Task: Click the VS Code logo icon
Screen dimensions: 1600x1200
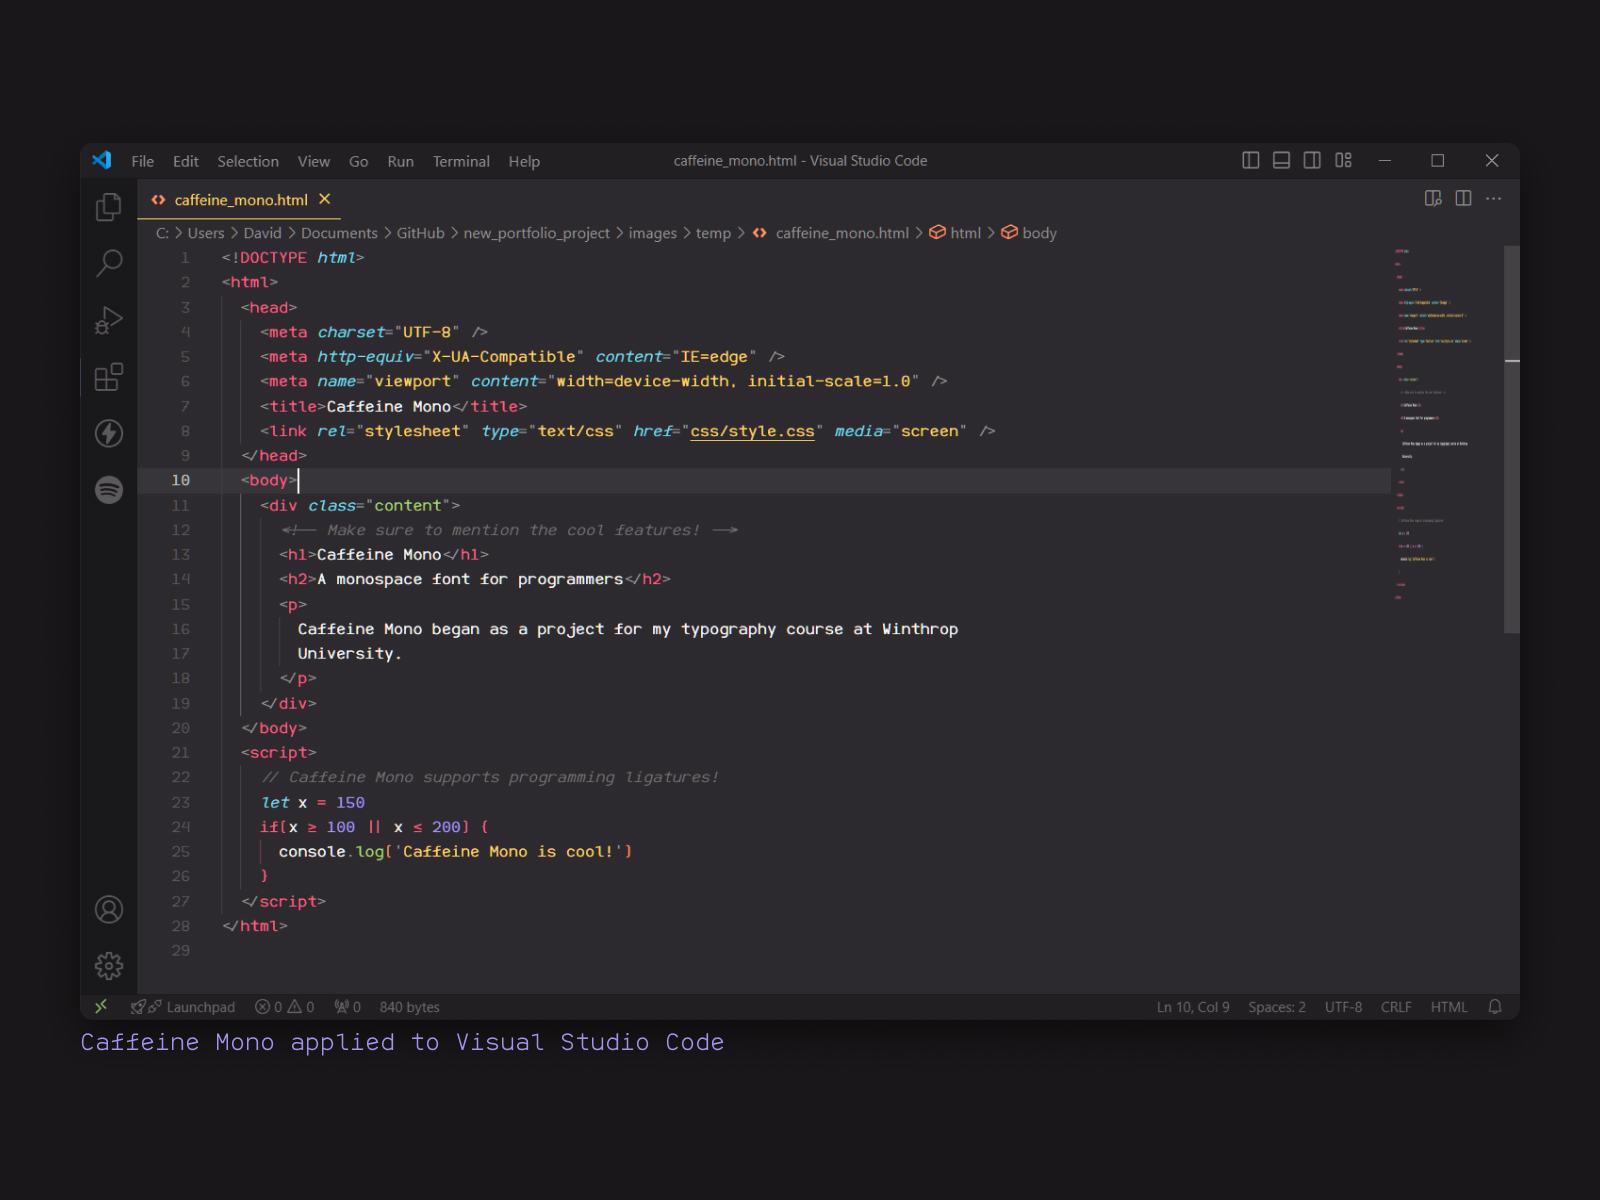Action: click(x=102, y=160)
